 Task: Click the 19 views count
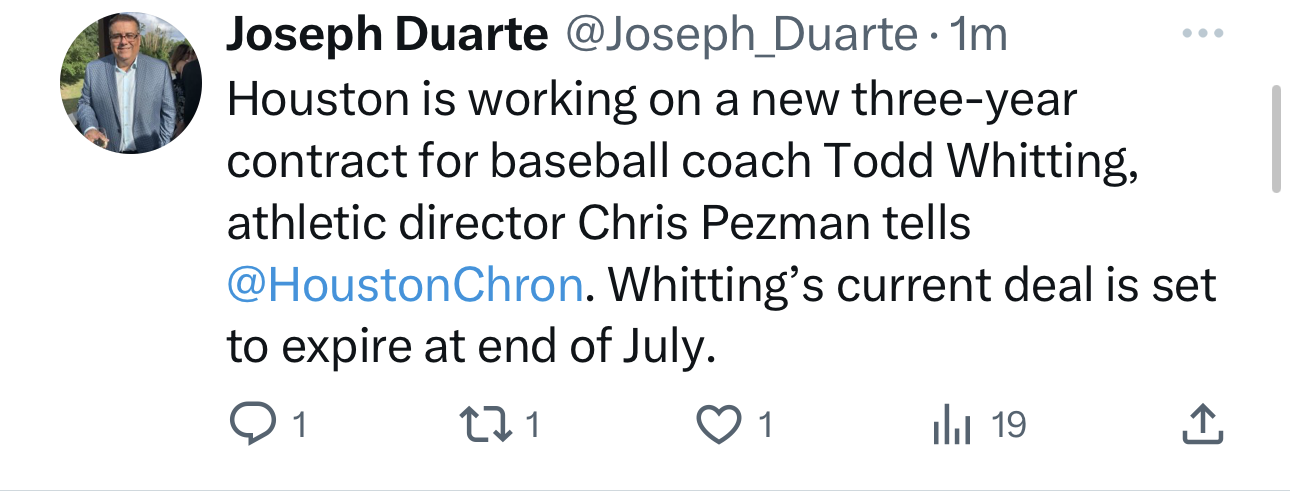[x=1008, y=426]
